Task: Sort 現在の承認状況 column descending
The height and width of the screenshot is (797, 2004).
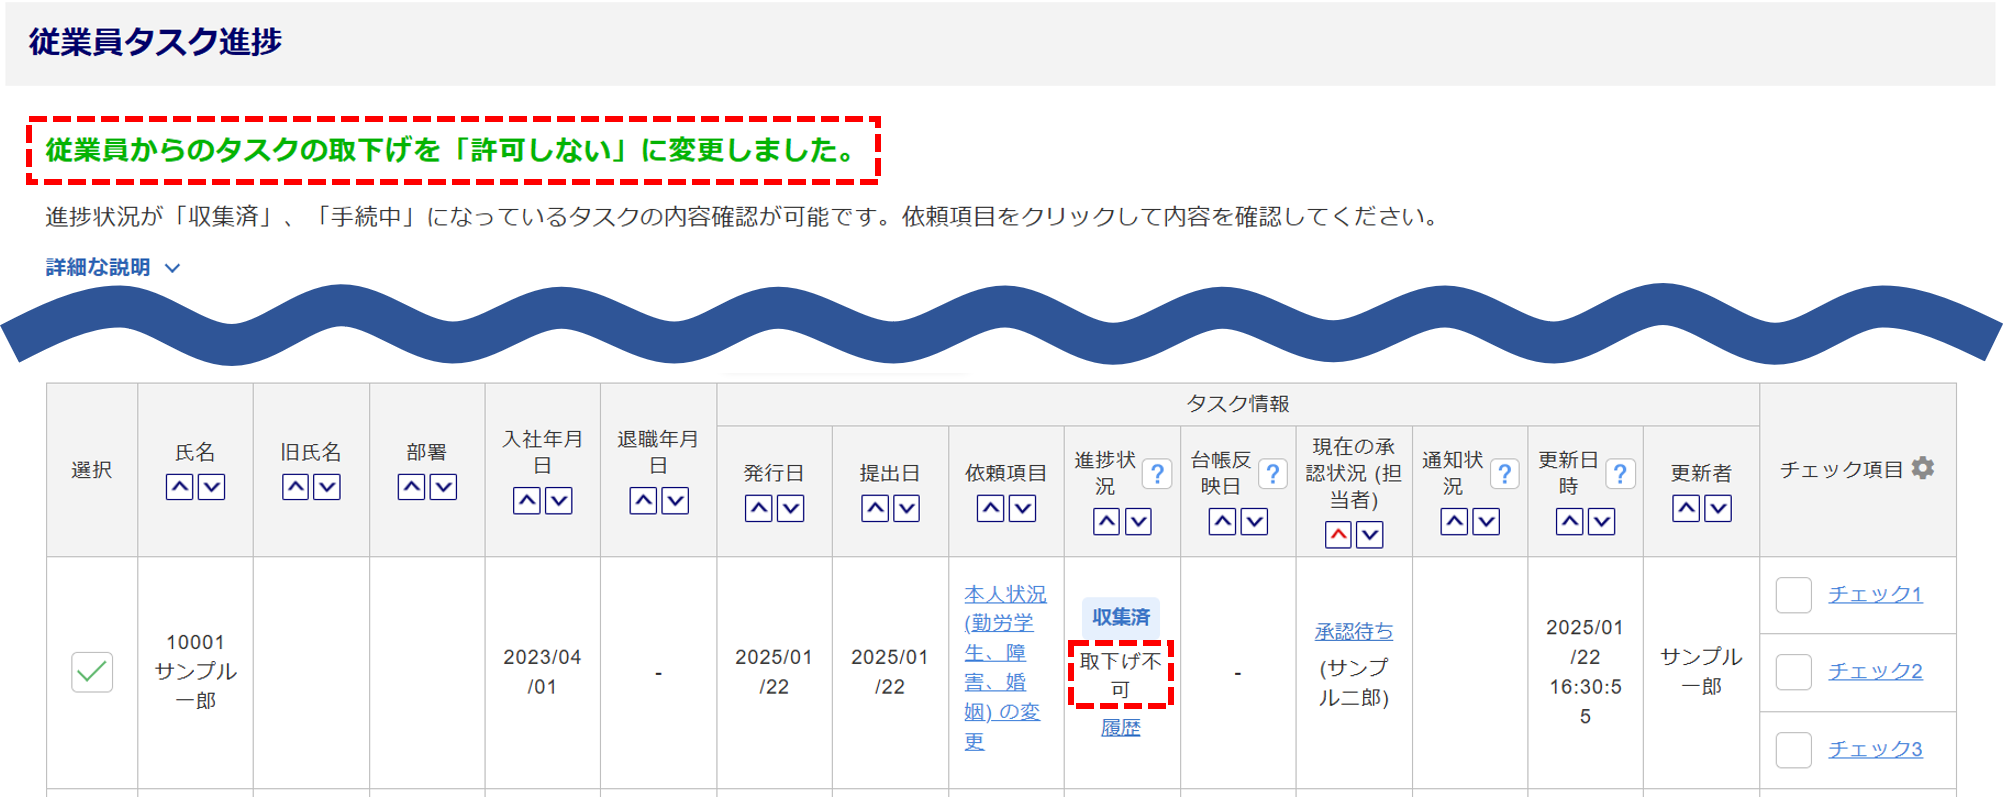Action: coord(1370,535)
